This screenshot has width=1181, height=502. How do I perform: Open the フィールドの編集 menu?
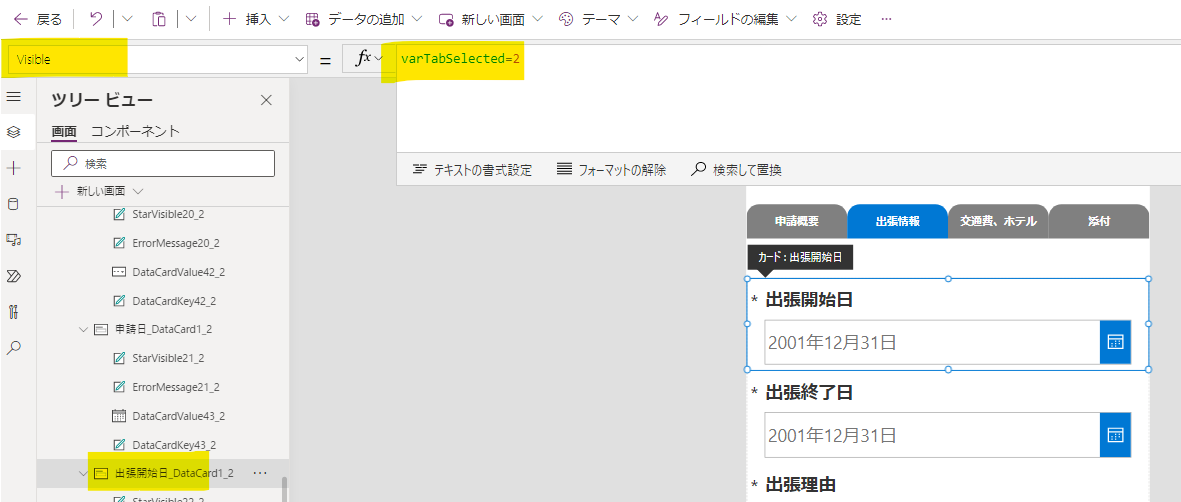[x=725, y=20]
